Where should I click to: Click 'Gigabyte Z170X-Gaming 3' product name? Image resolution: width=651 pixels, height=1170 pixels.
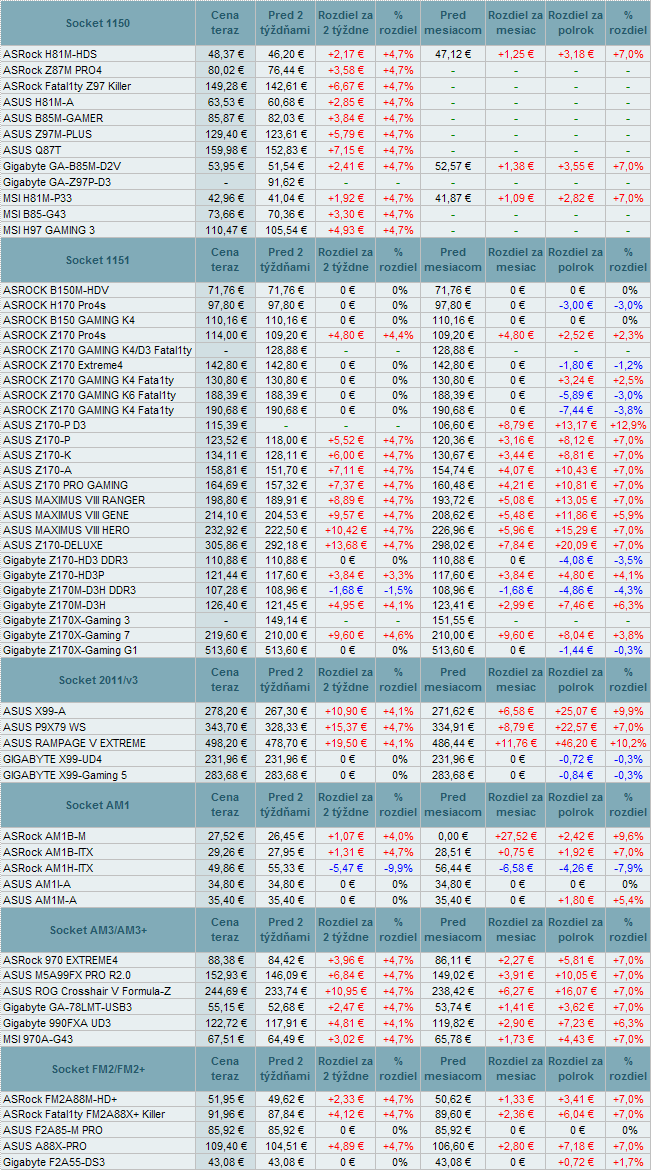[x=66, y=620]
